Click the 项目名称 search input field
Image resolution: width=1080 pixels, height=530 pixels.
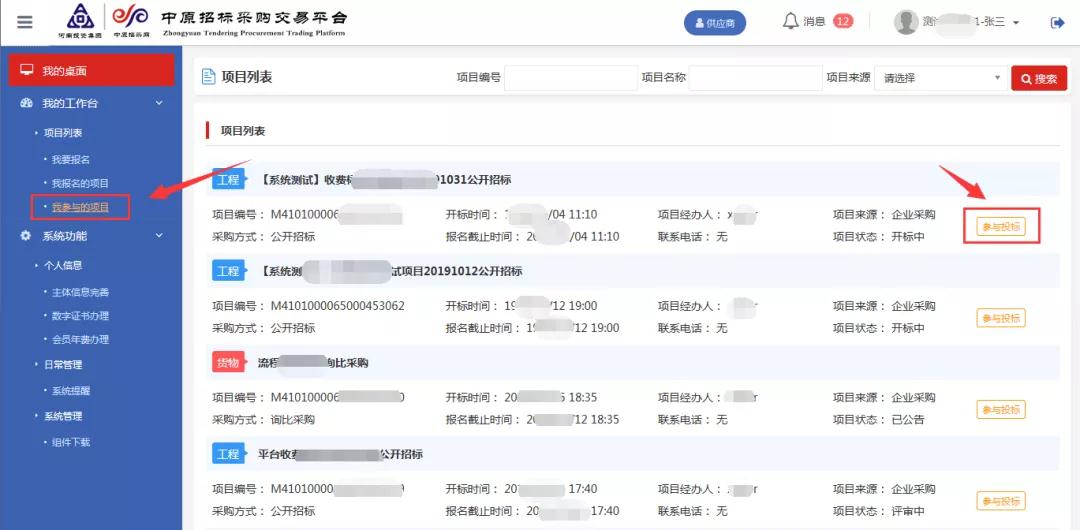click(756, 78)
